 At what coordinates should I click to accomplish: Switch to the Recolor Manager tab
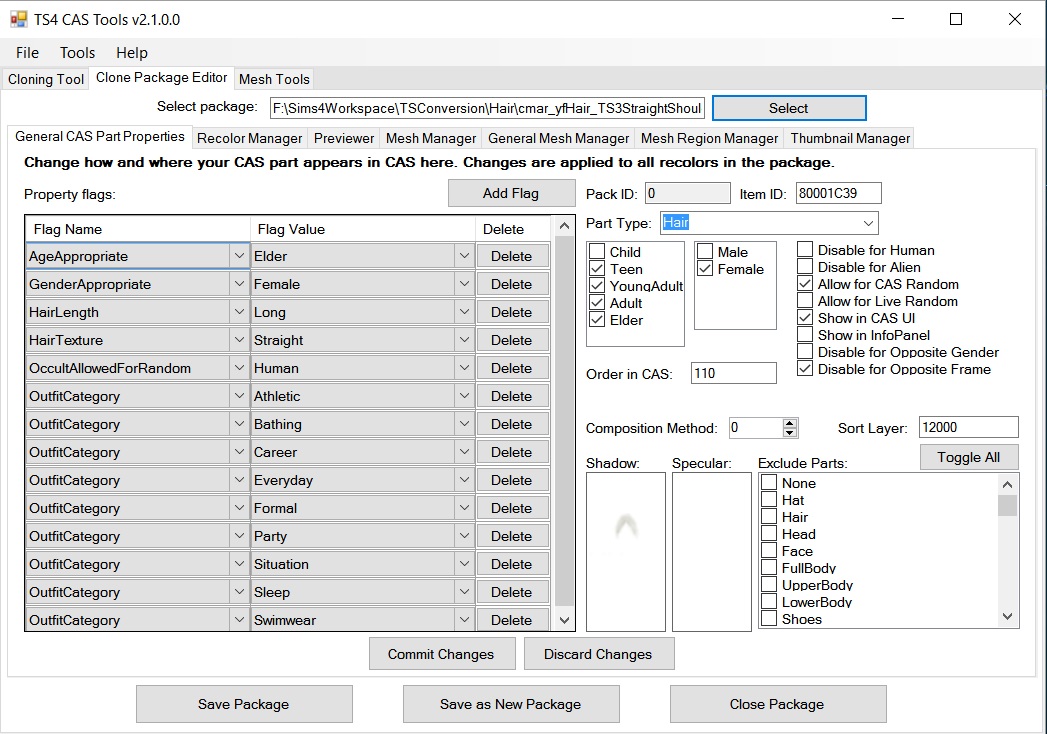coord(249,138)
